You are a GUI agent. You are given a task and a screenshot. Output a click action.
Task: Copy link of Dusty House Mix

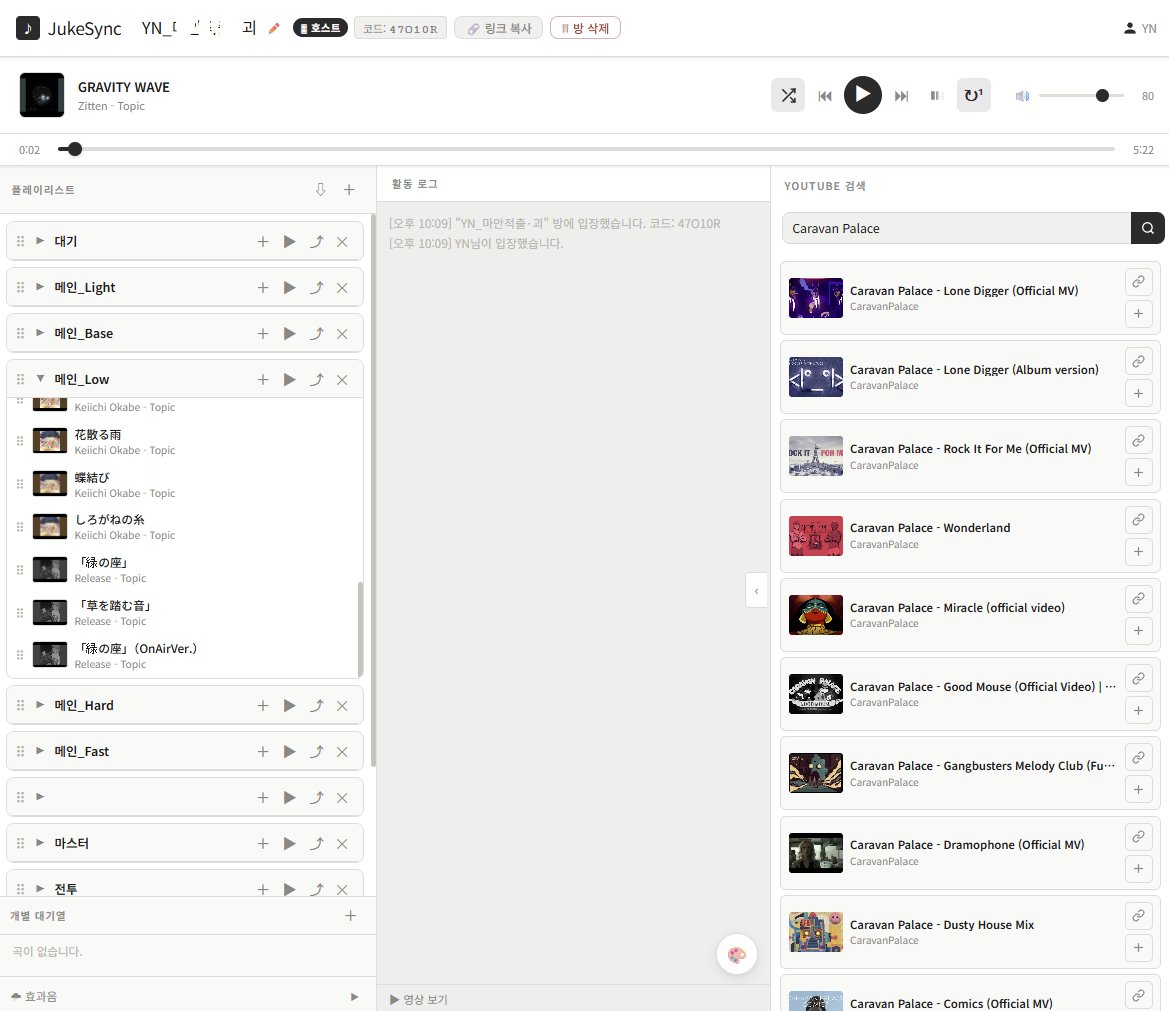click(x=1138, y=916)
